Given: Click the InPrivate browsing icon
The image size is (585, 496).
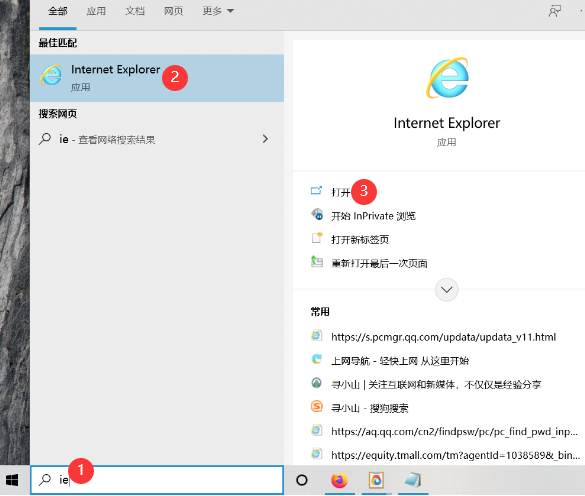Looking at the screenshot, I should (317, 215).
